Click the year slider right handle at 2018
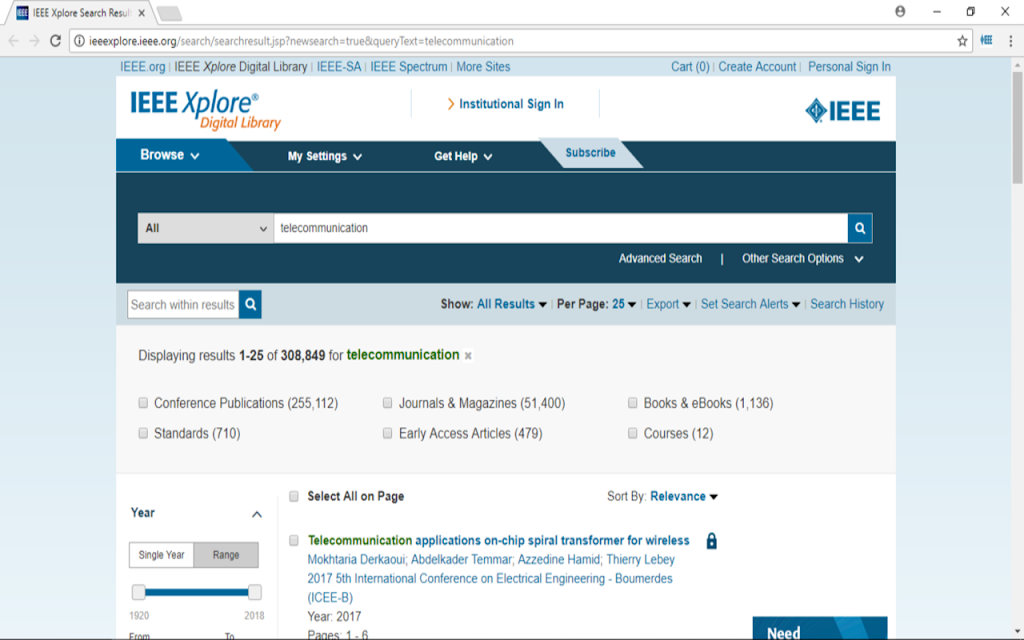 pyautogui.click(x=255, y=592)
